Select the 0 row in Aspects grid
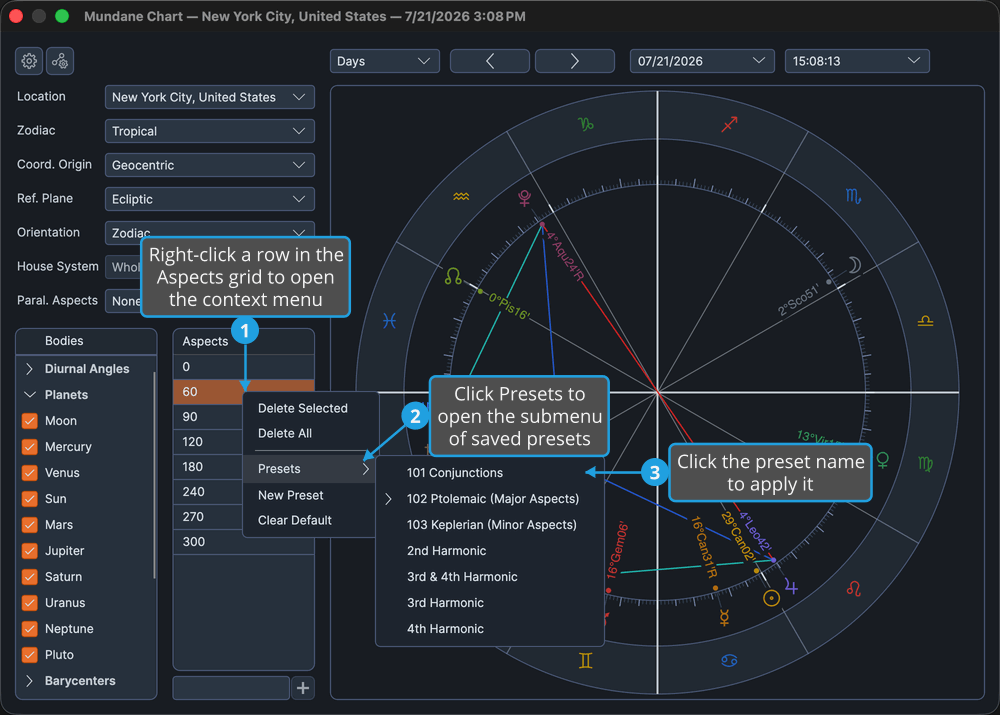 click(x=244, y=367)
